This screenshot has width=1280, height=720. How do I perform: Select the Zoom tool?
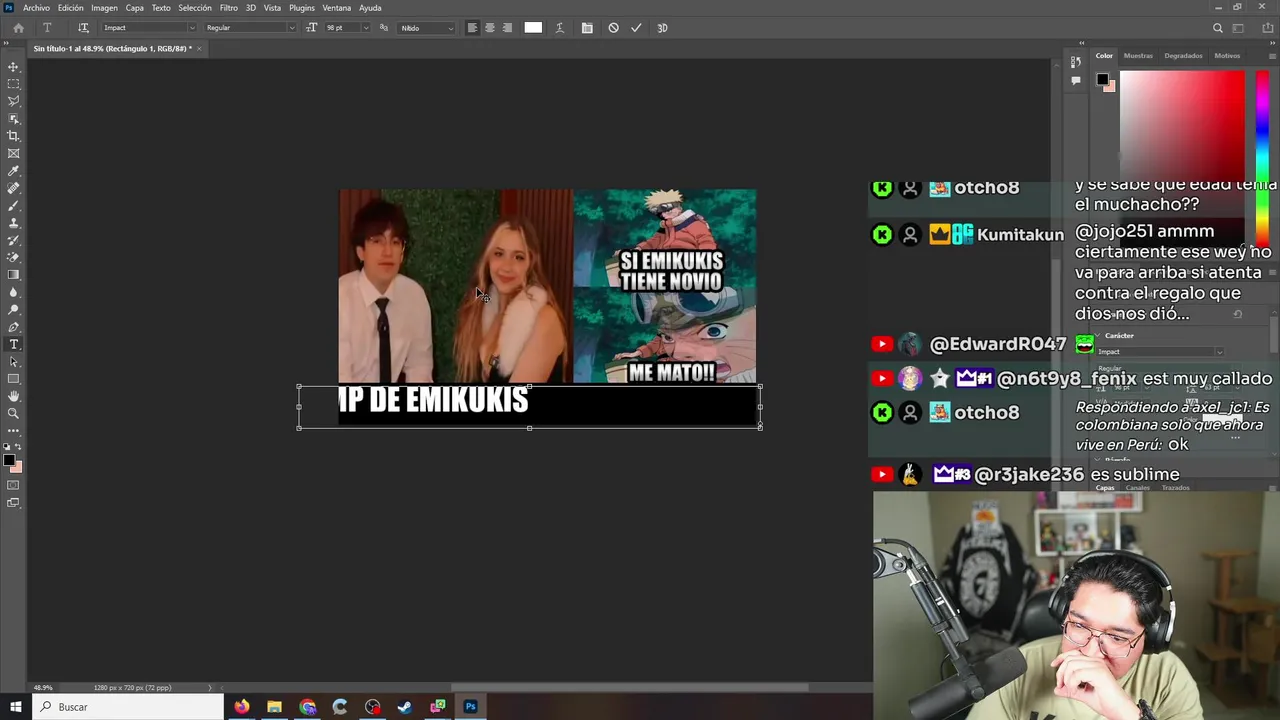tap(13, 413)
